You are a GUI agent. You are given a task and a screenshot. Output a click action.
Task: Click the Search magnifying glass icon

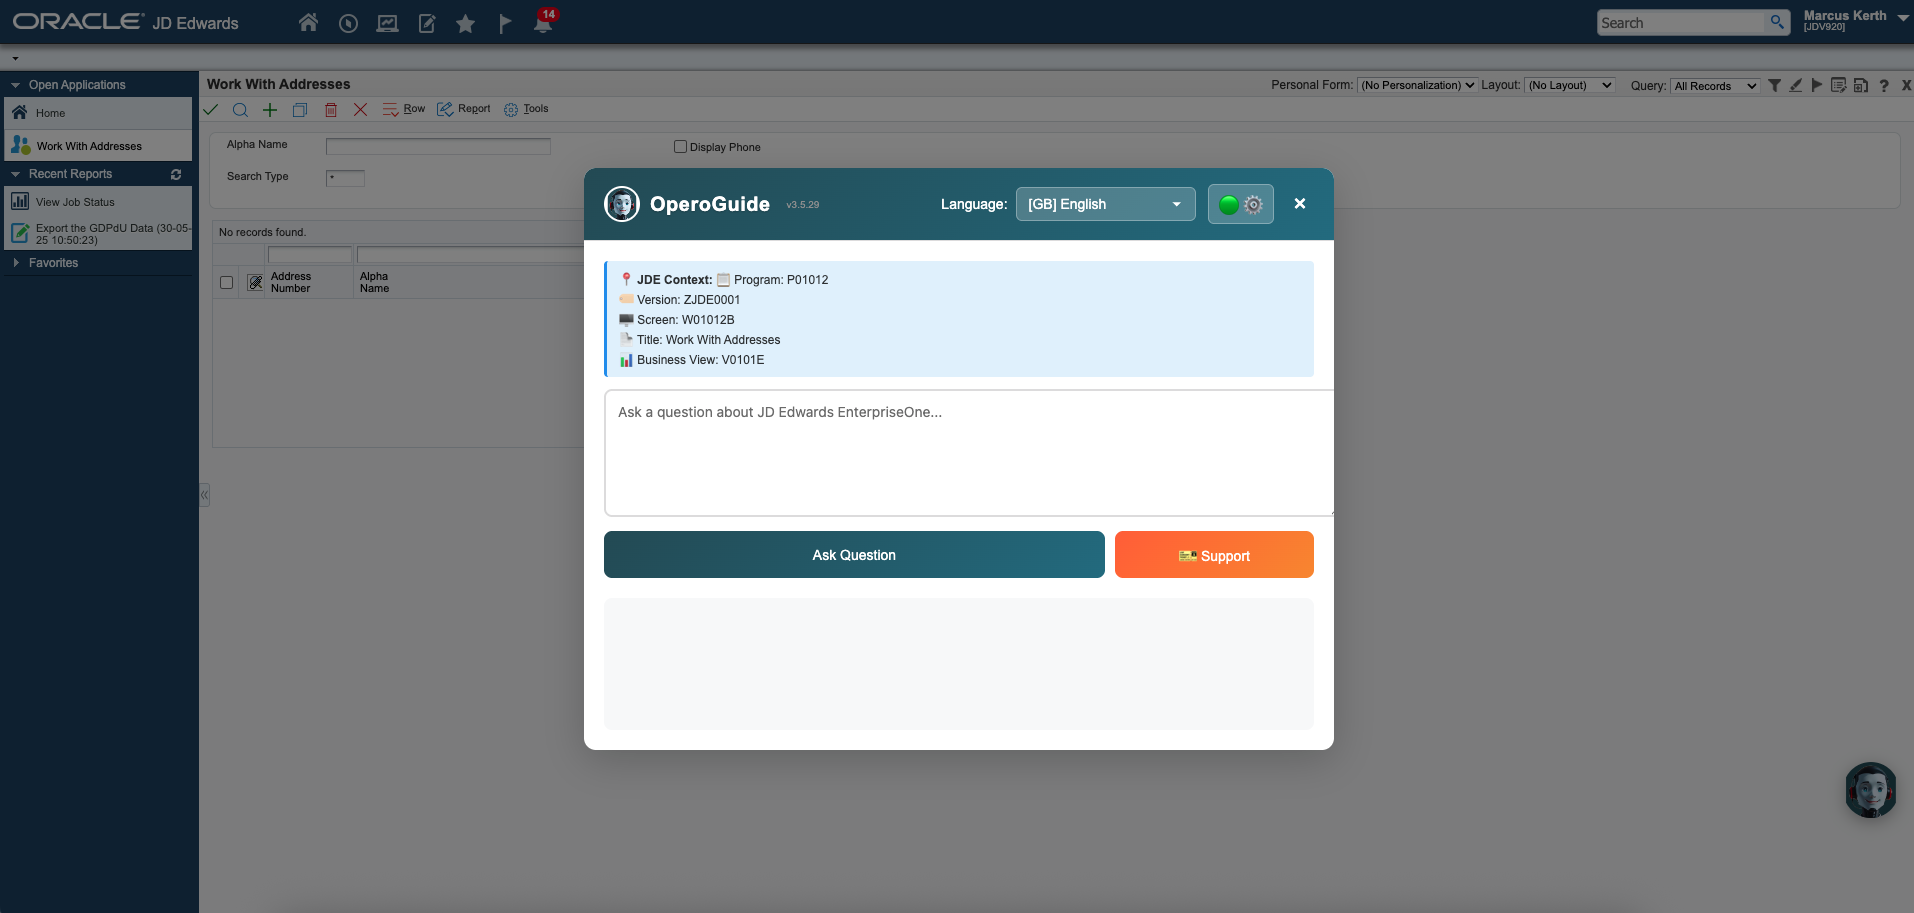(240, 110)
